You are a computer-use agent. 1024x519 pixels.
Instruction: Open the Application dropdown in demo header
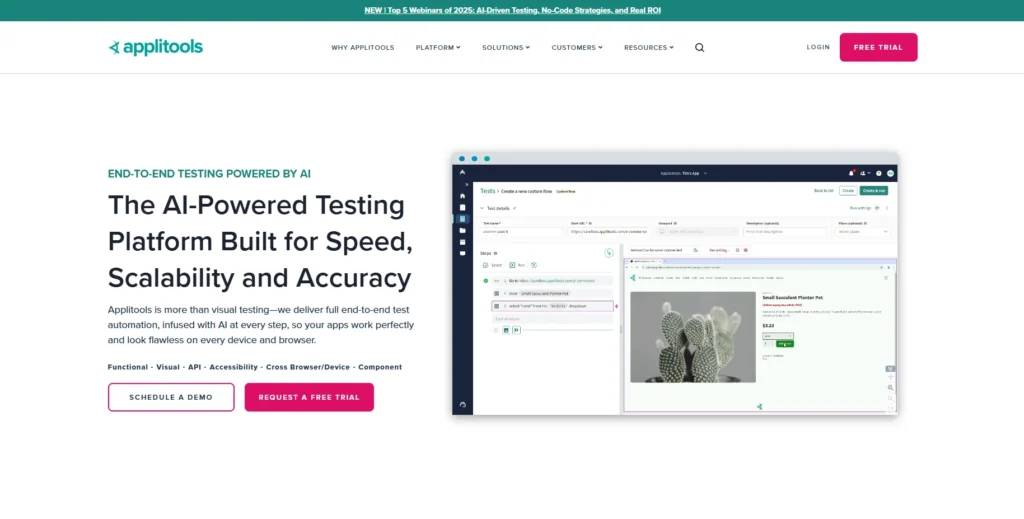click(x=684, y=173)
